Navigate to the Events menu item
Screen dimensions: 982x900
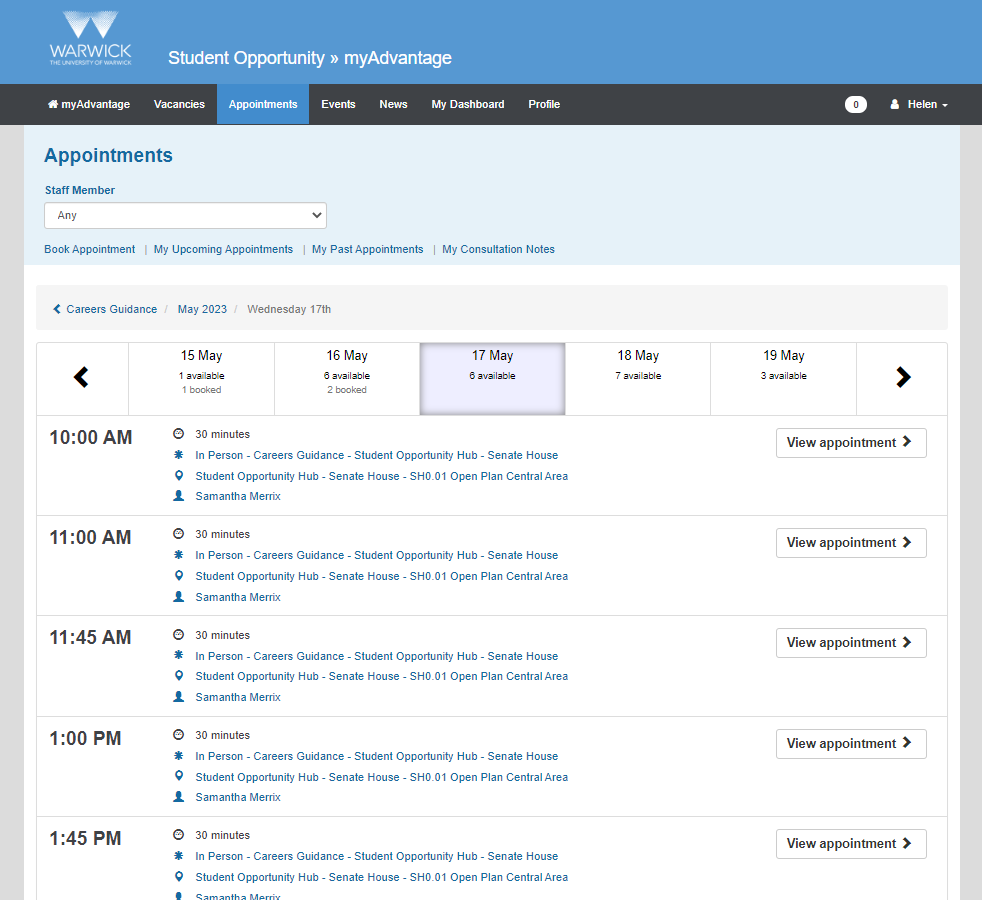(338, 105)
